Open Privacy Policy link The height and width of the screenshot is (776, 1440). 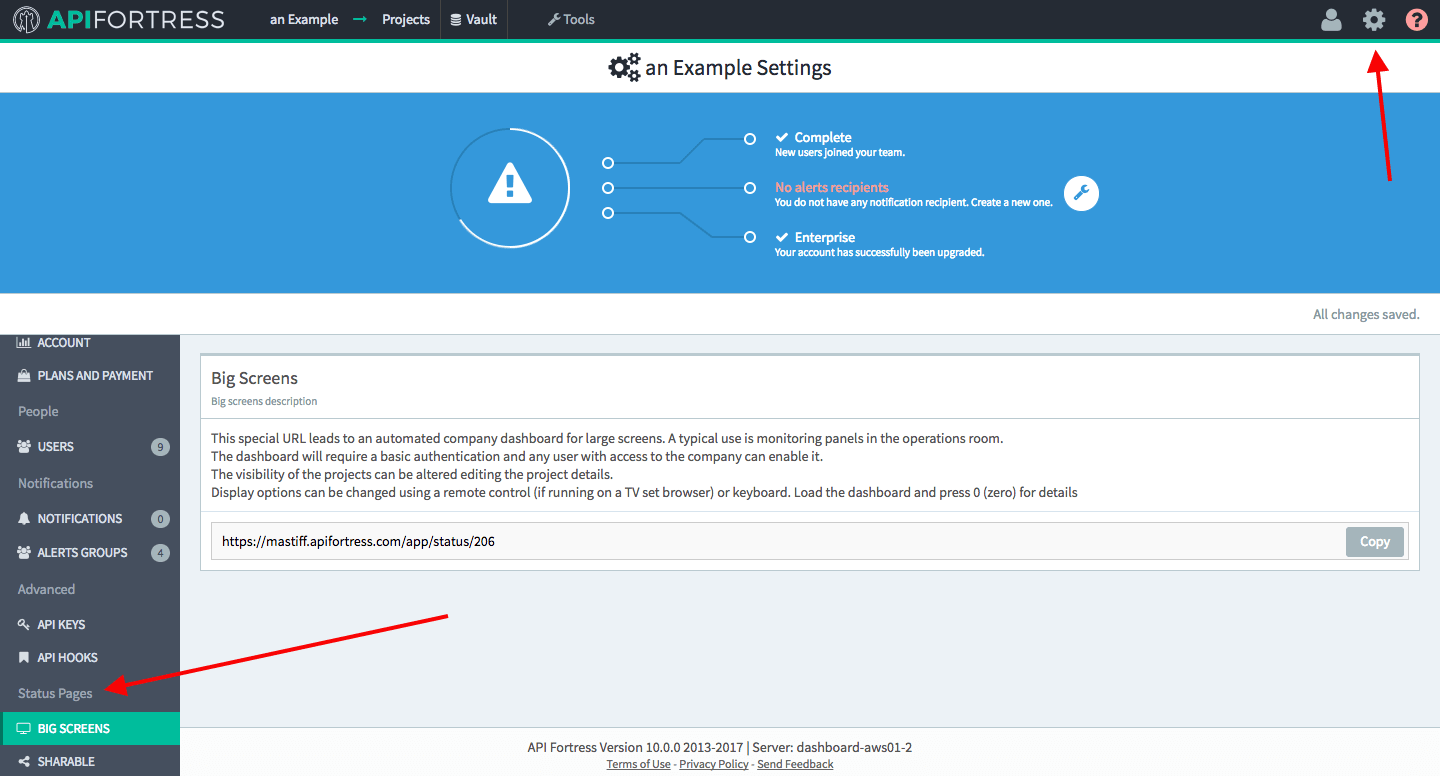point(714,764)
